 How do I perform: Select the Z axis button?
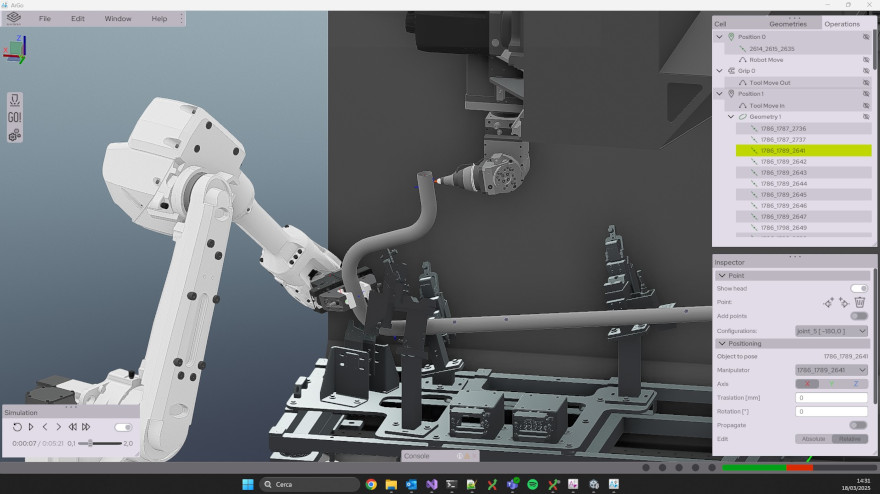[x=856, y=384]
